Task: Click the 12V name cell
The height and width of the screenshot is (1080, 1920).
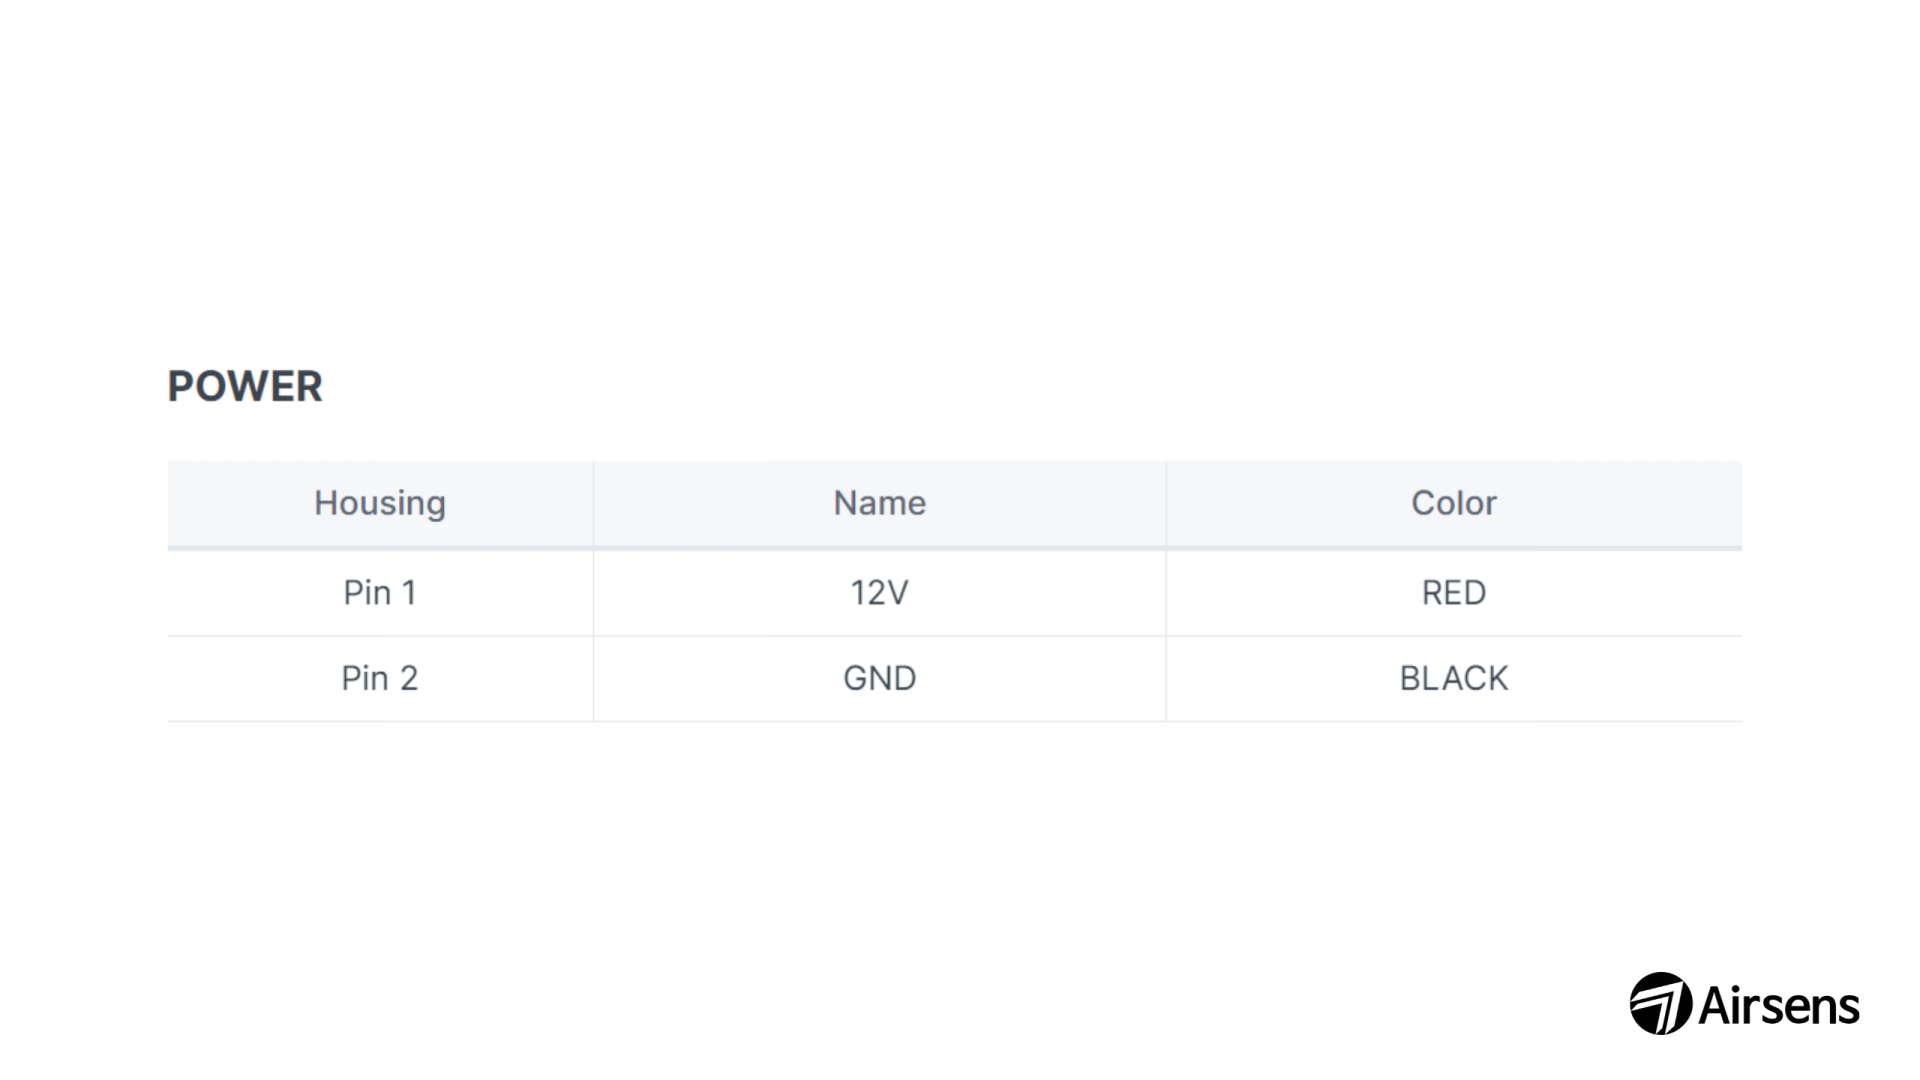Action: pos(880,593)
